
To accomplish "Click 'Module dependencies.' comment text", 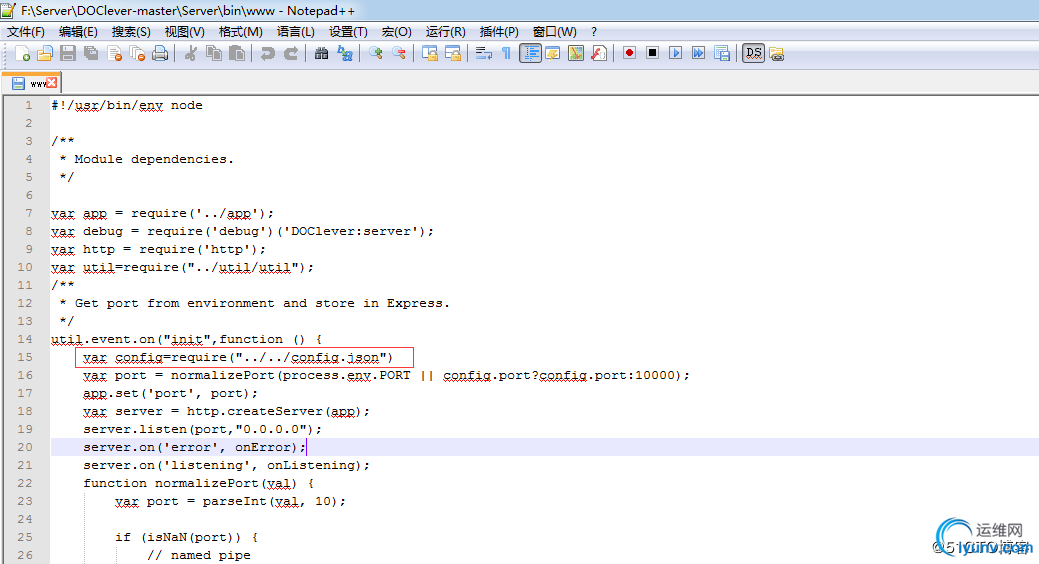I will [x=154, y=159].
